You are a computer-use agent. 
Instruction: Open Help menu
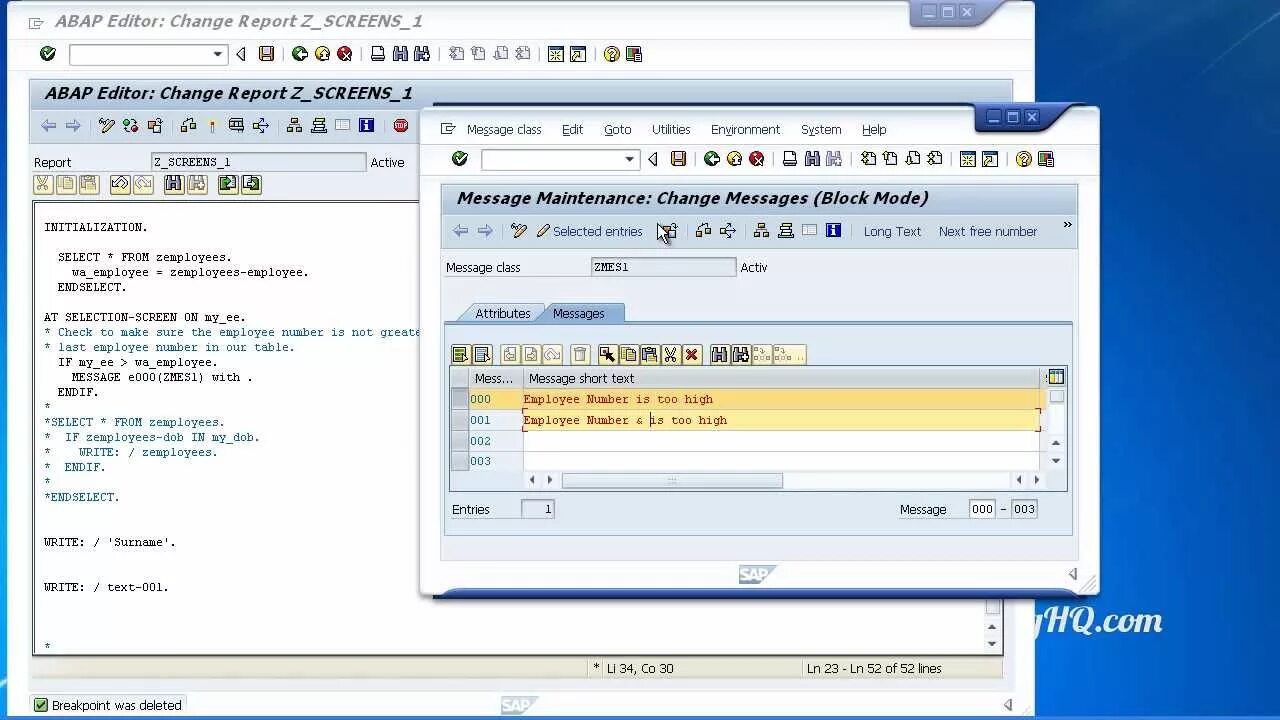[874, 130]
